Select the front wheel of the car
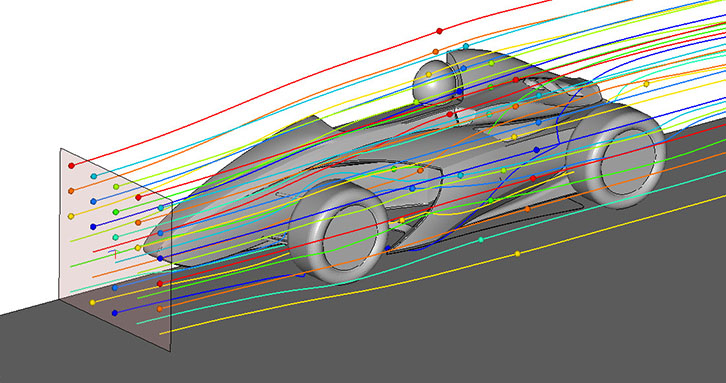 [338, 232]
